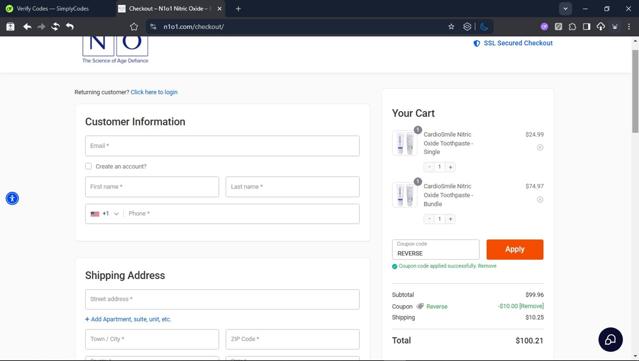Click into the Phone number field
Screen dimensions: 639x361
(242, 214)
